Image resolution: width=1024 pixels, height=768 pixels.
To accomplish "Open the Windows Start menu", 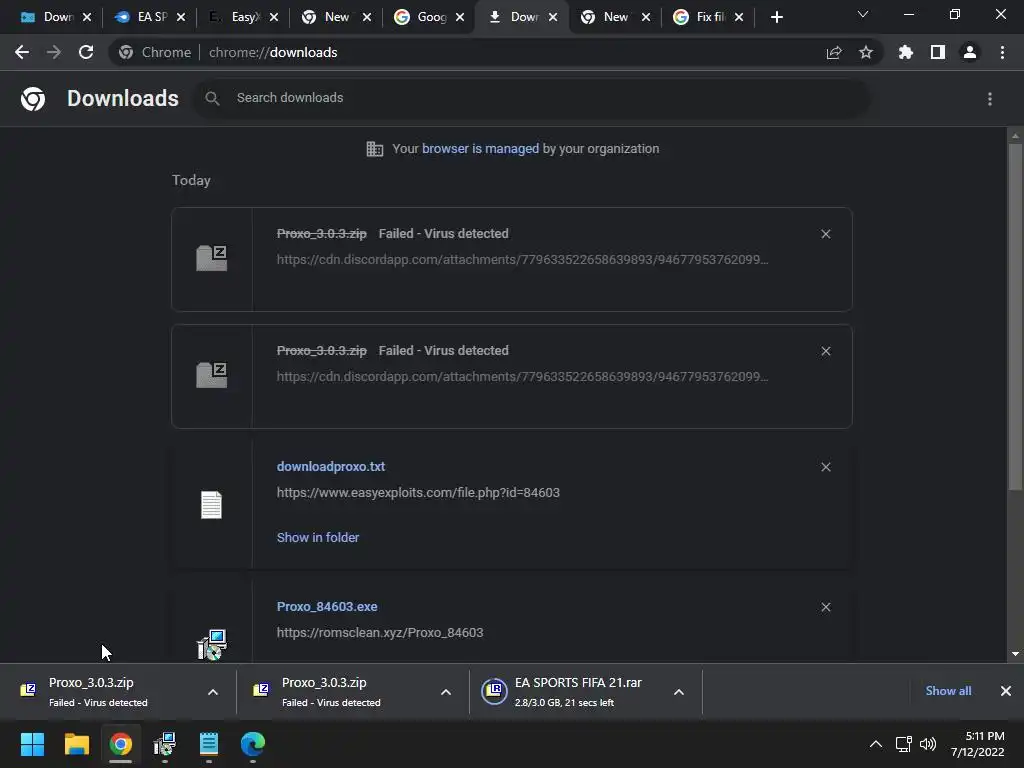I will click(x=32, y=744).
